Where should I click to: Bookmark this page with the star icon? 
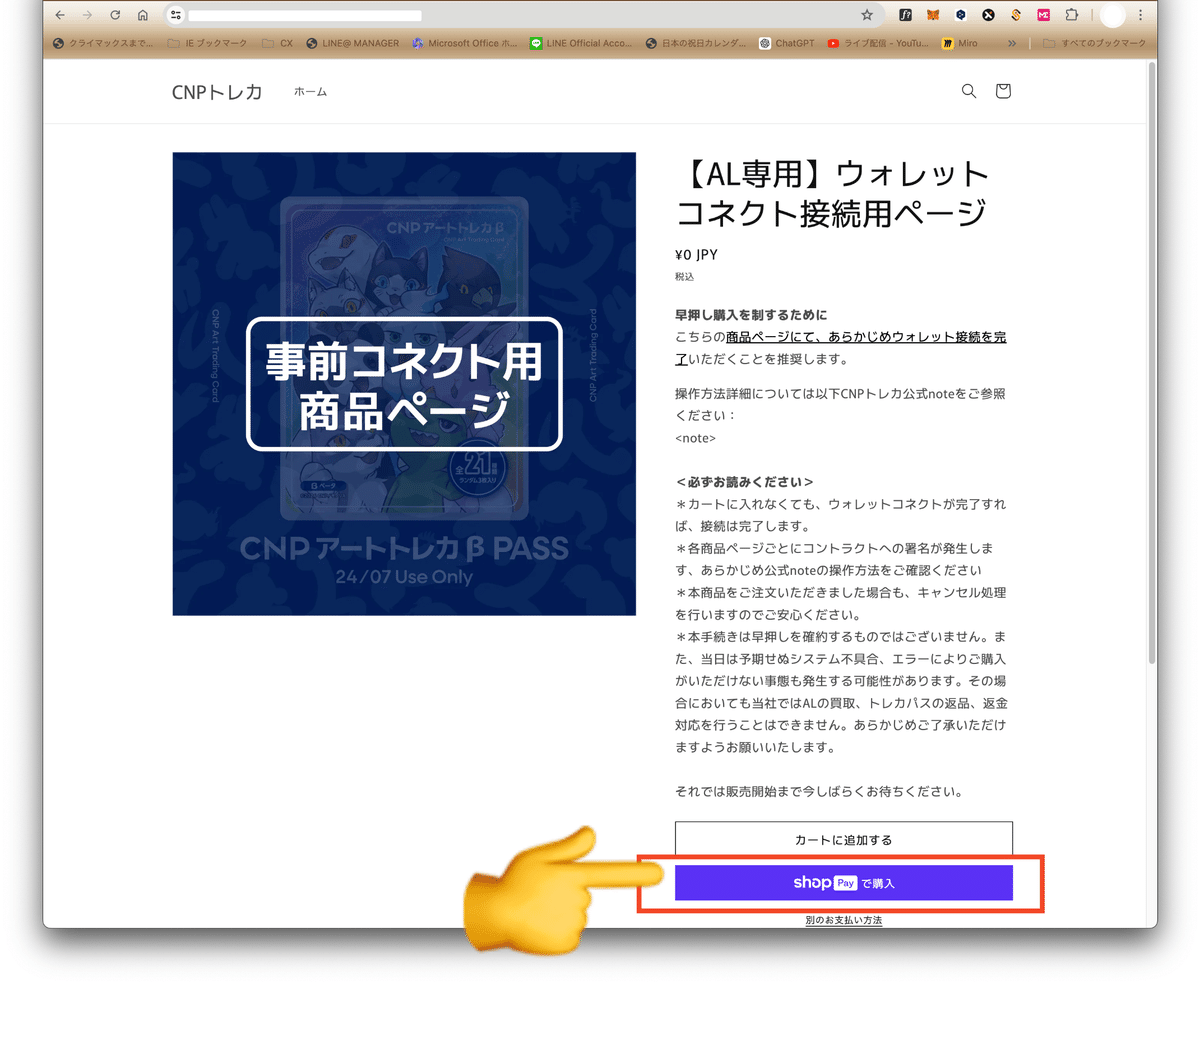coord(867,15)
